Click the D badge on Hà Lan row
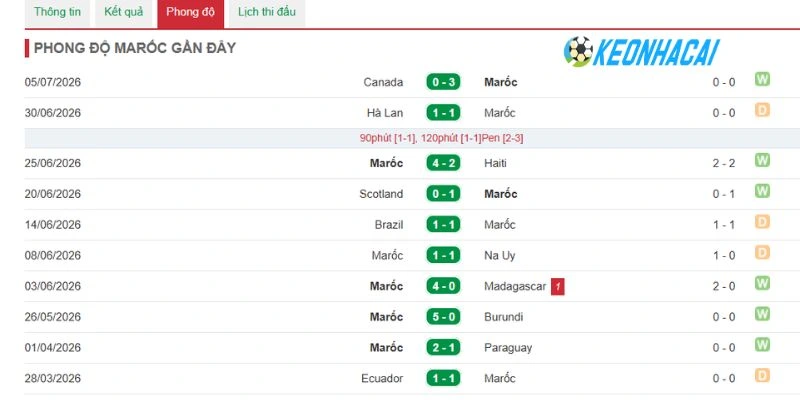This screenshot has width=800, height=400. (x=762, y=110)
